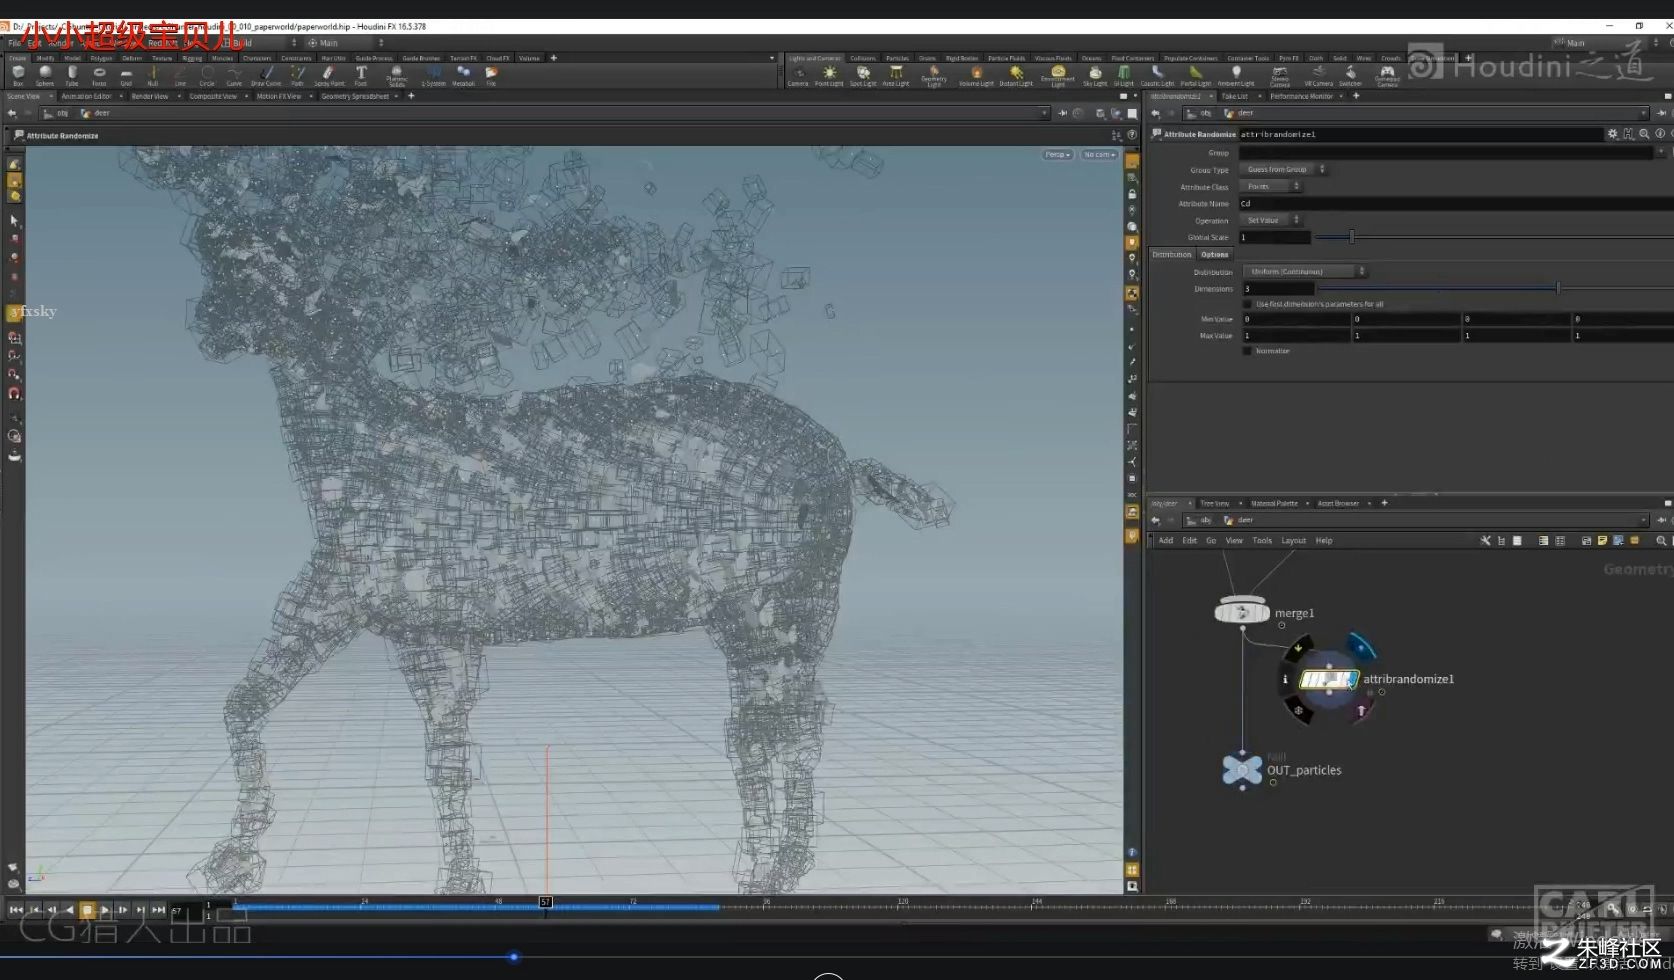Jump to last frame of timeline
Screen dimensions: 1674x980
pos(158,910)
